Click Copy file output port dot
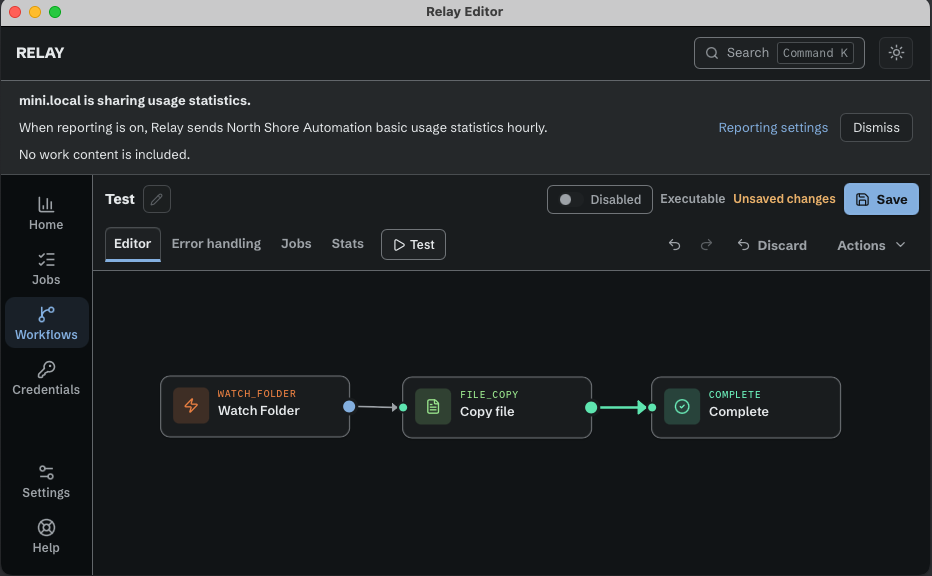This screenshot has height=576, width=932. [591, 407]
